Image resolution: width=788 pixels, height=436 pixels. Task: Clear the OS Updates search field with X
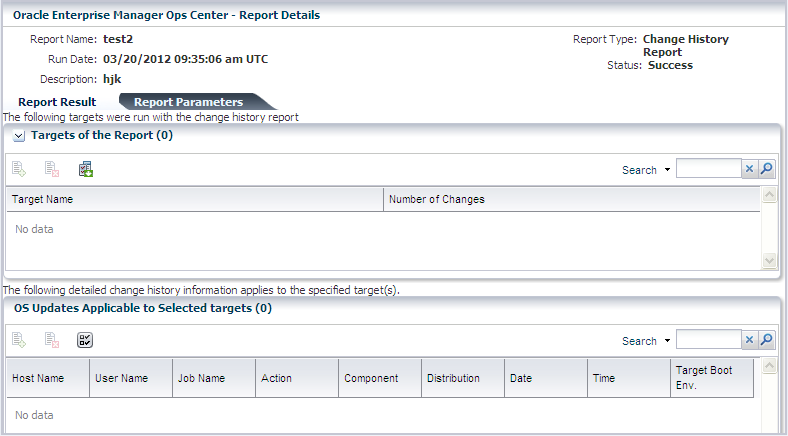pyautogui.click(x=749, y=340)
